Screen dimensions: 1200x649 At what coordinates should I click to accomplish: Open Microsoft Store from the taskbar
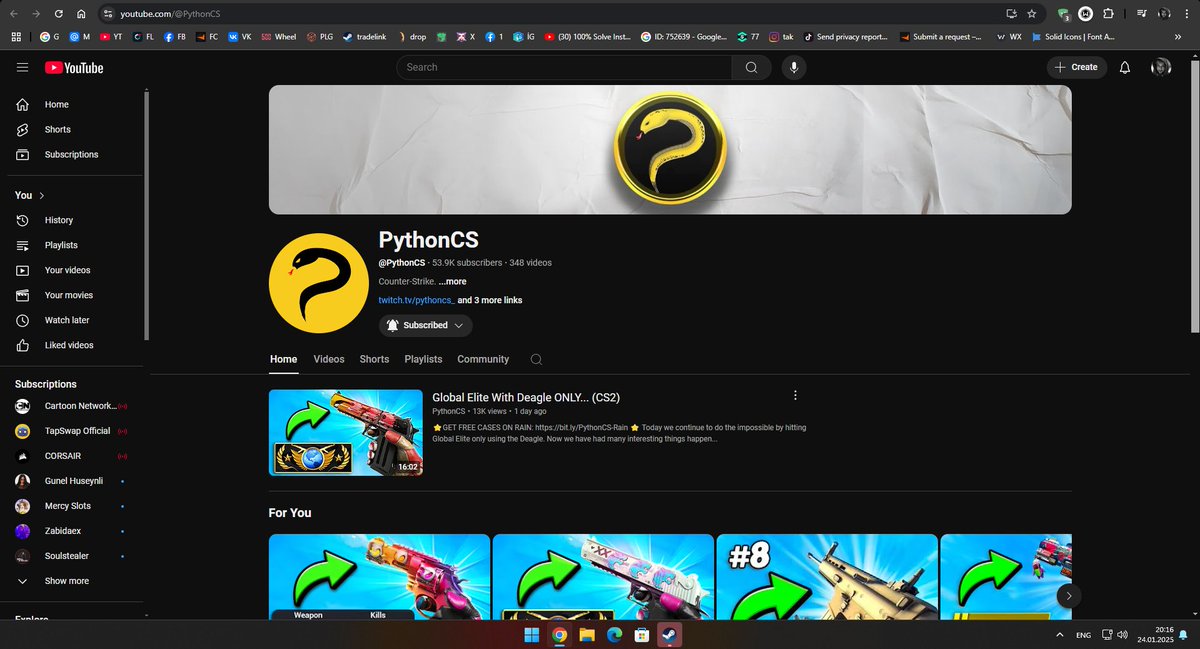tap(641, 634)
